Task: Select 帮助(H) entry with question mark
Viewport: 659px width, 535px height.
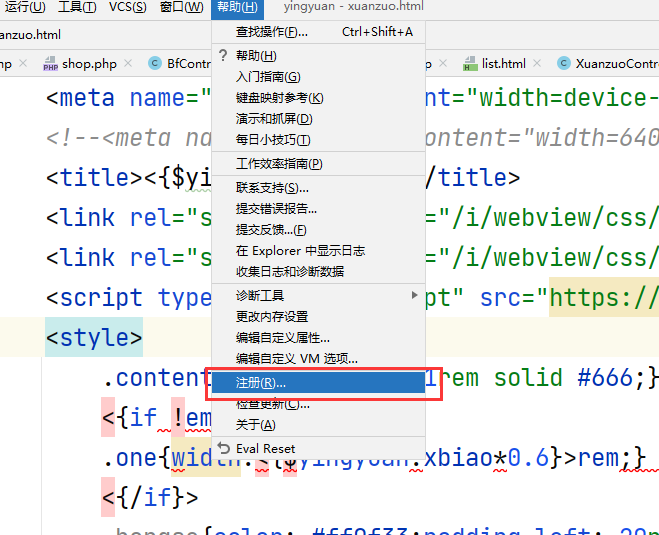Action: 319,56
